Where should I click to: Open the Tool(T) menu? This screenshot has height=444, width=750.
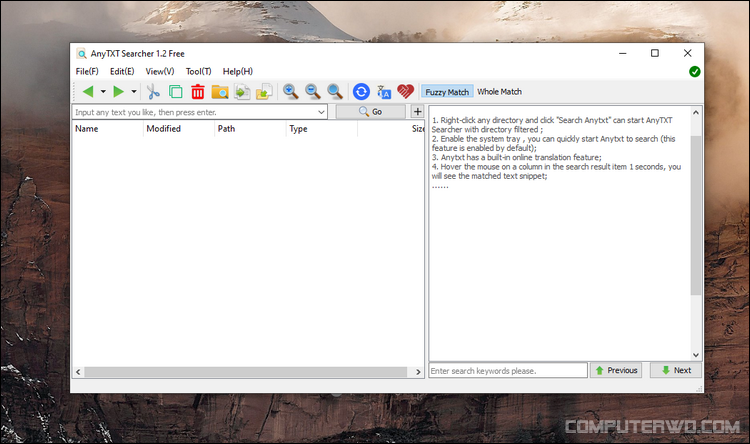click(199, 71)
